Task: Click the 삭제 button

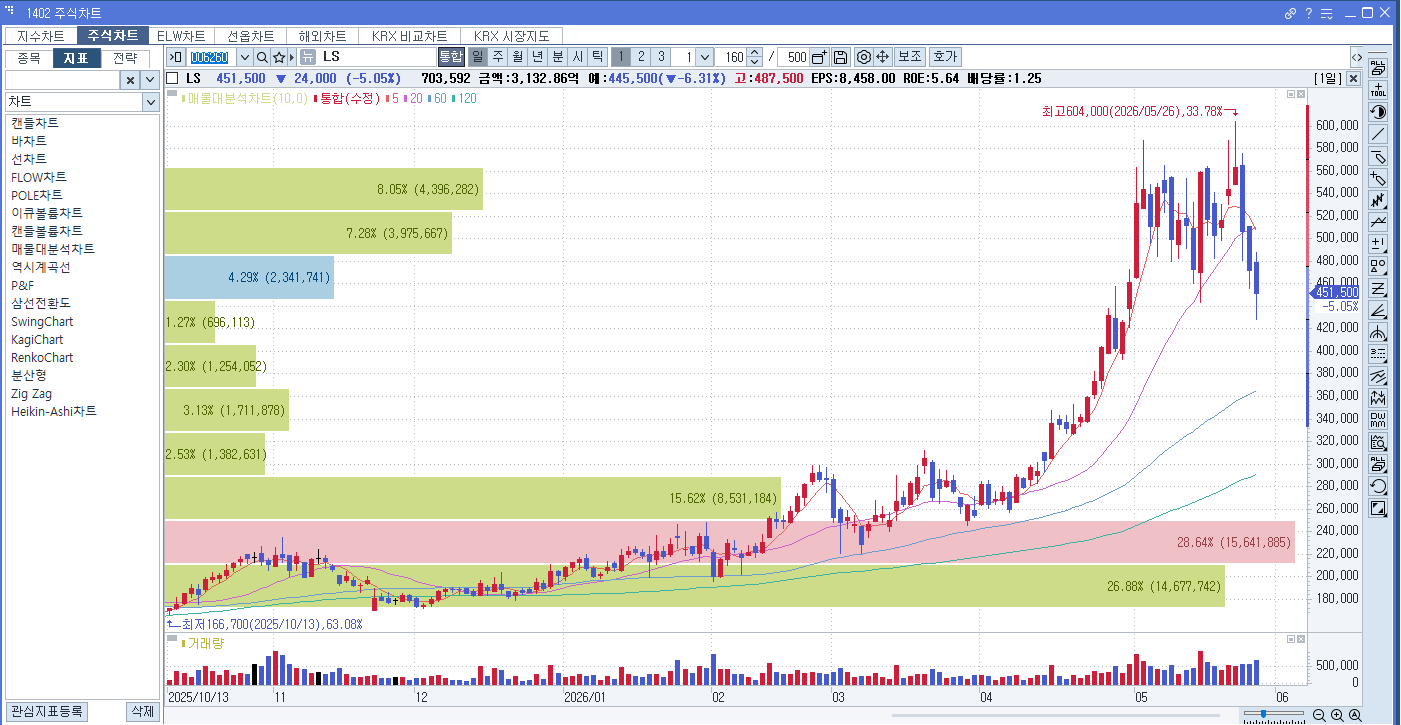Action: (x=142, y=711)
